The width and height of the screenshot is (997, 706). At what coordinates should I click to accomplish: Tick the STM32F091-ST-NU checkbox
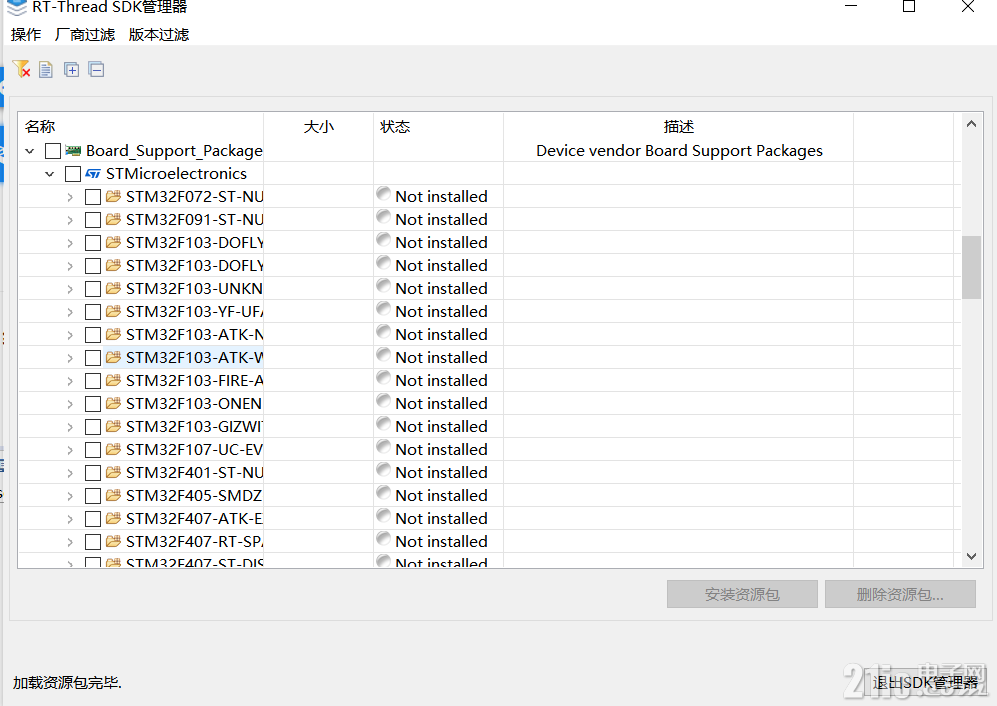93,220
